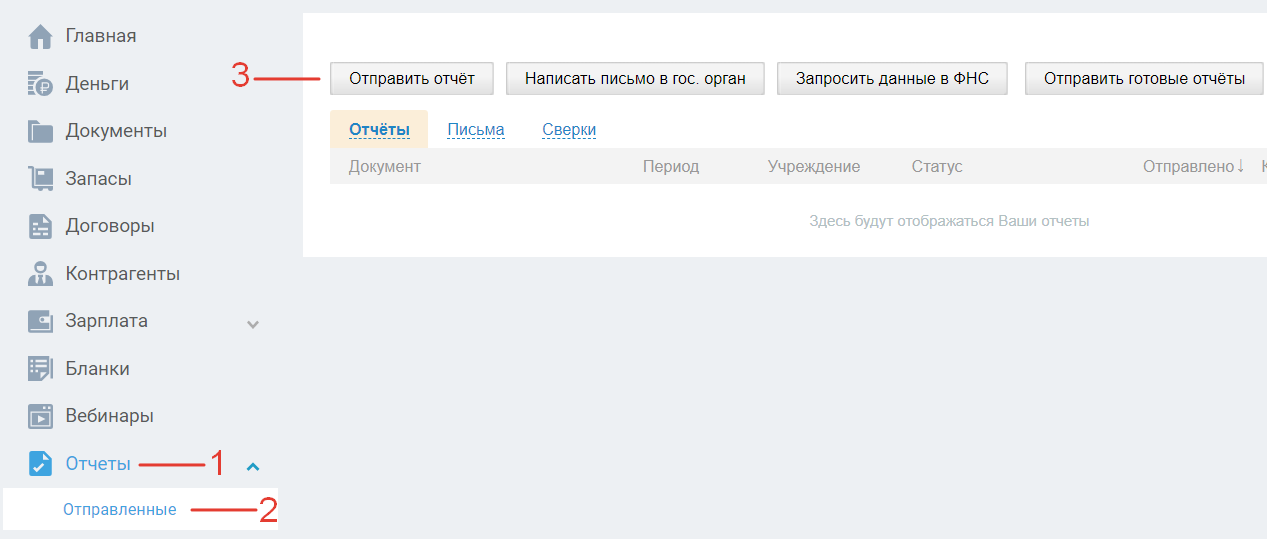Click the Статус column header
Image resolution: width=1267 pixels, height=539 pixels.
937,166
